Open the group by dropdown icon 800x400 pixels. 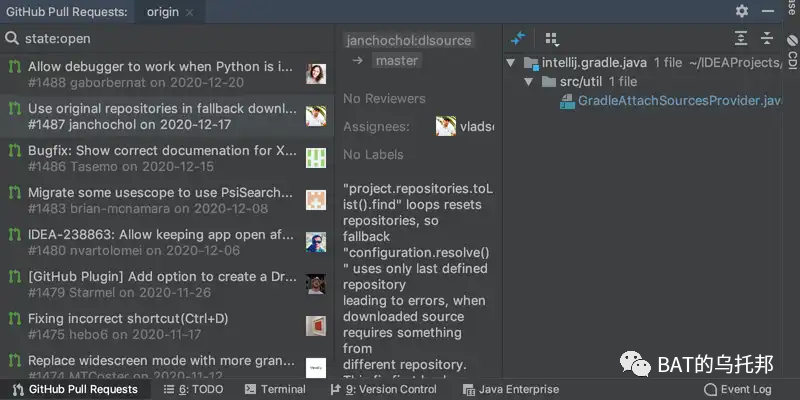[x=552, y=39]
